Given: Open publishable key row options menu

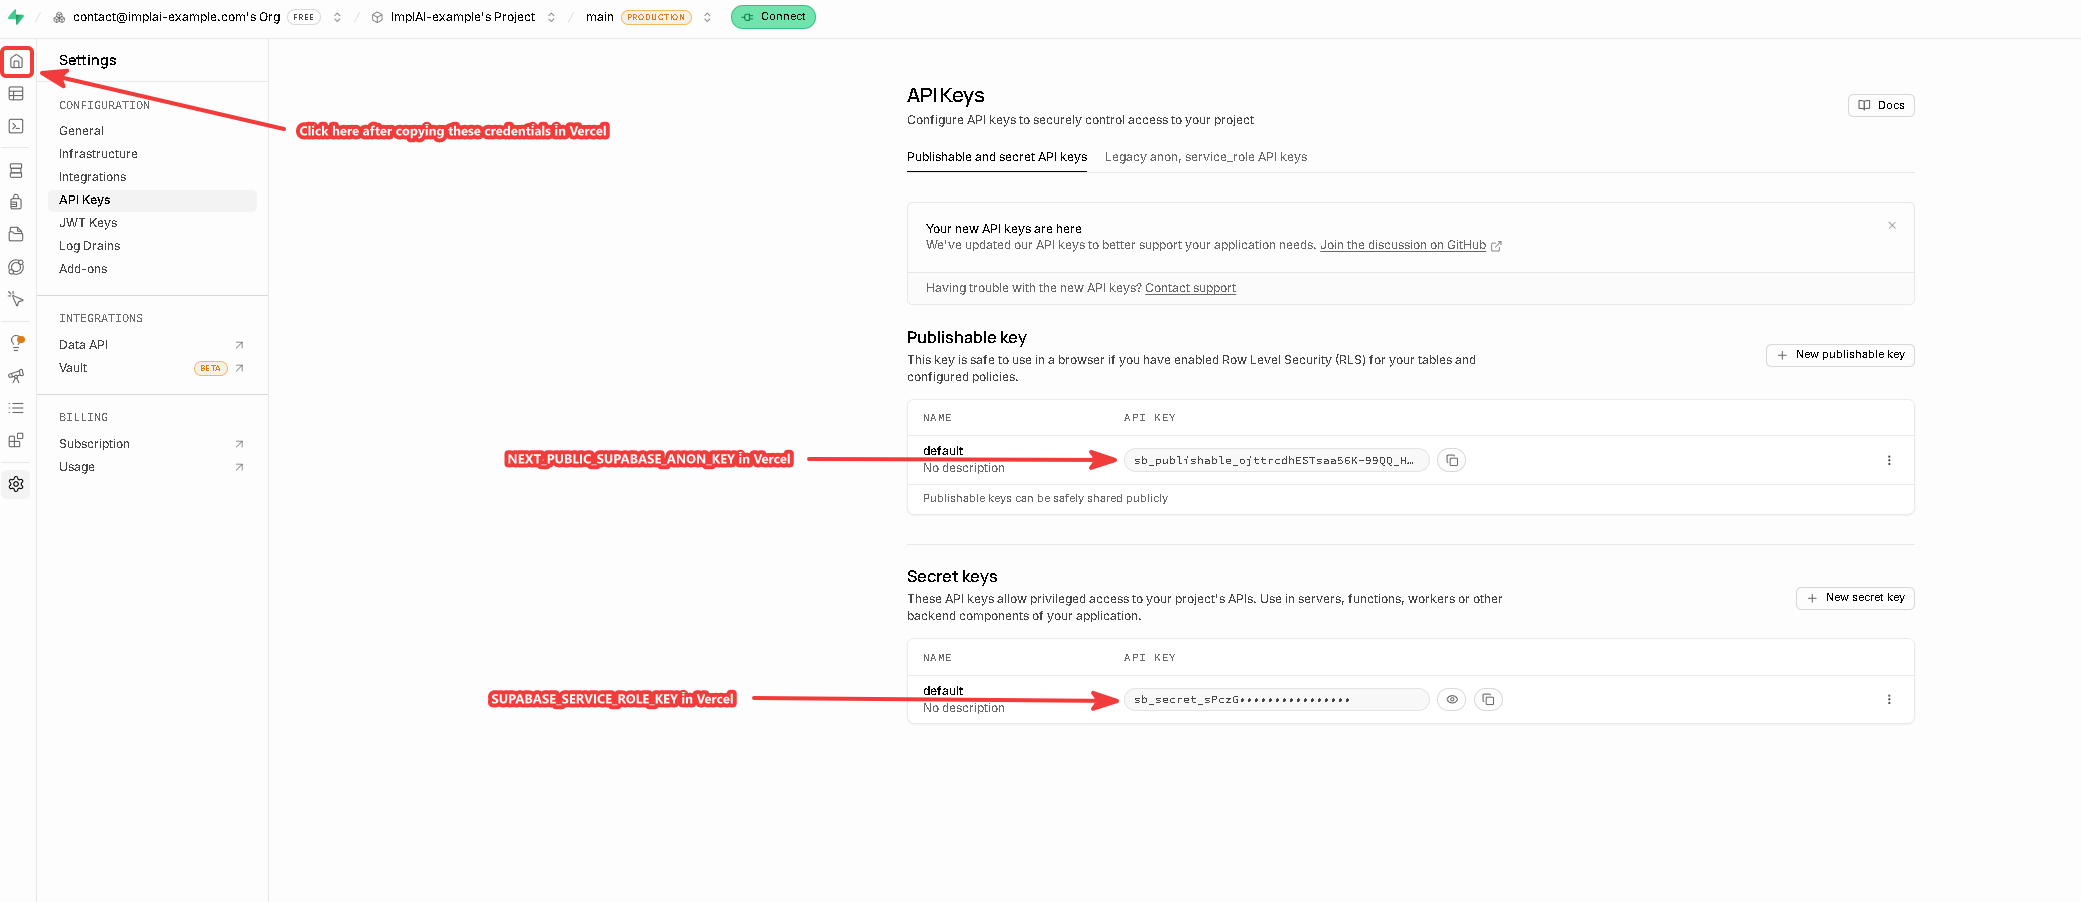Looking at the screenshot, I should [x=1889, y=460].
